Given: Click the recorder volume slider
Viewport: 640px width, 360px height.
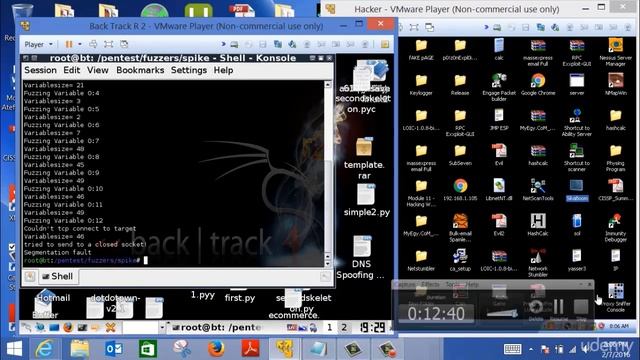Looking at the screenshot, I should [x=502, y=313].
